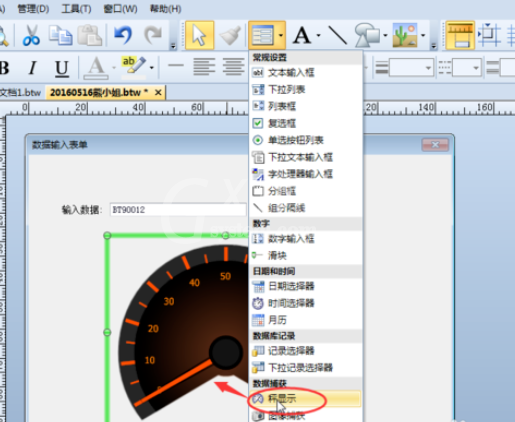This screenshot has height=422, width=515.
Task: Select the pointer selection tool
Action: pyautogui.click(x=199, y=35)
